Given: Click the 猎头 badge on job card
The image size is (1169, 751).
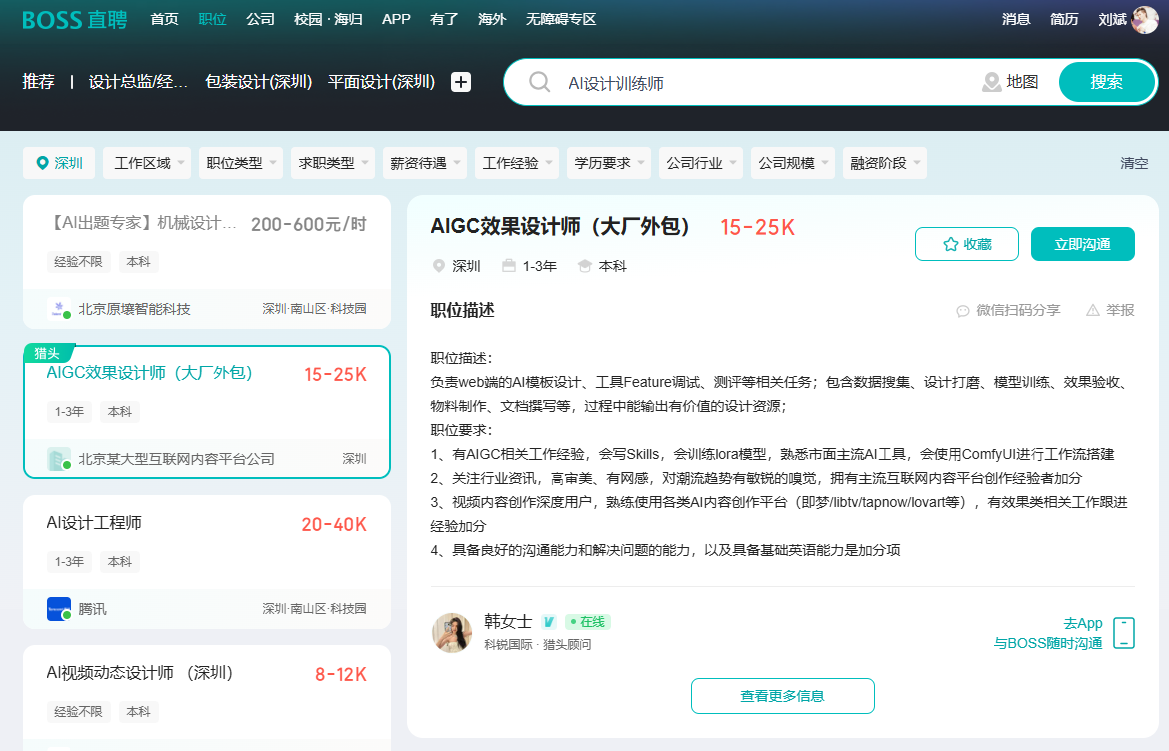Looking at the screenshot, I should pyautogui.click(x=47, y=353).
